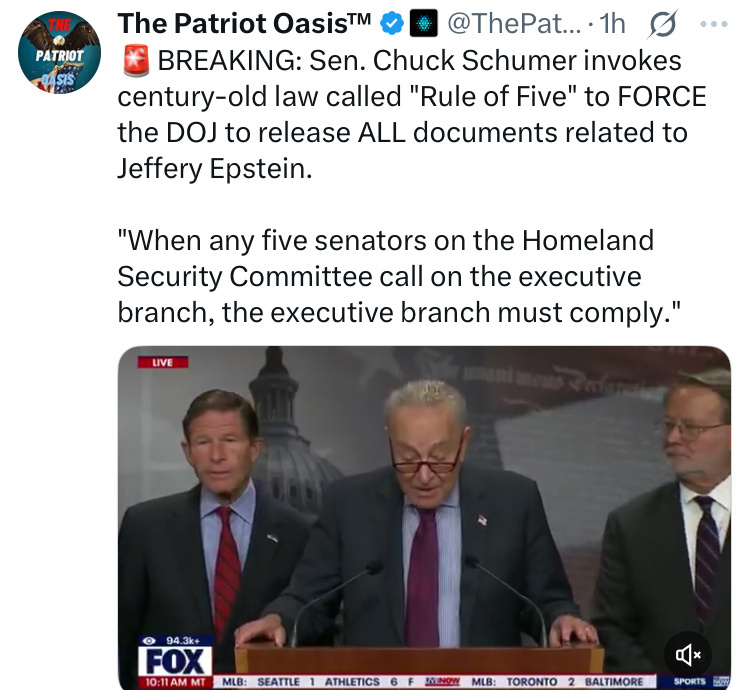Unmute the video with the speaker icon
The width and height of the screenshot is (750, 690).
(x=688, y=655)
